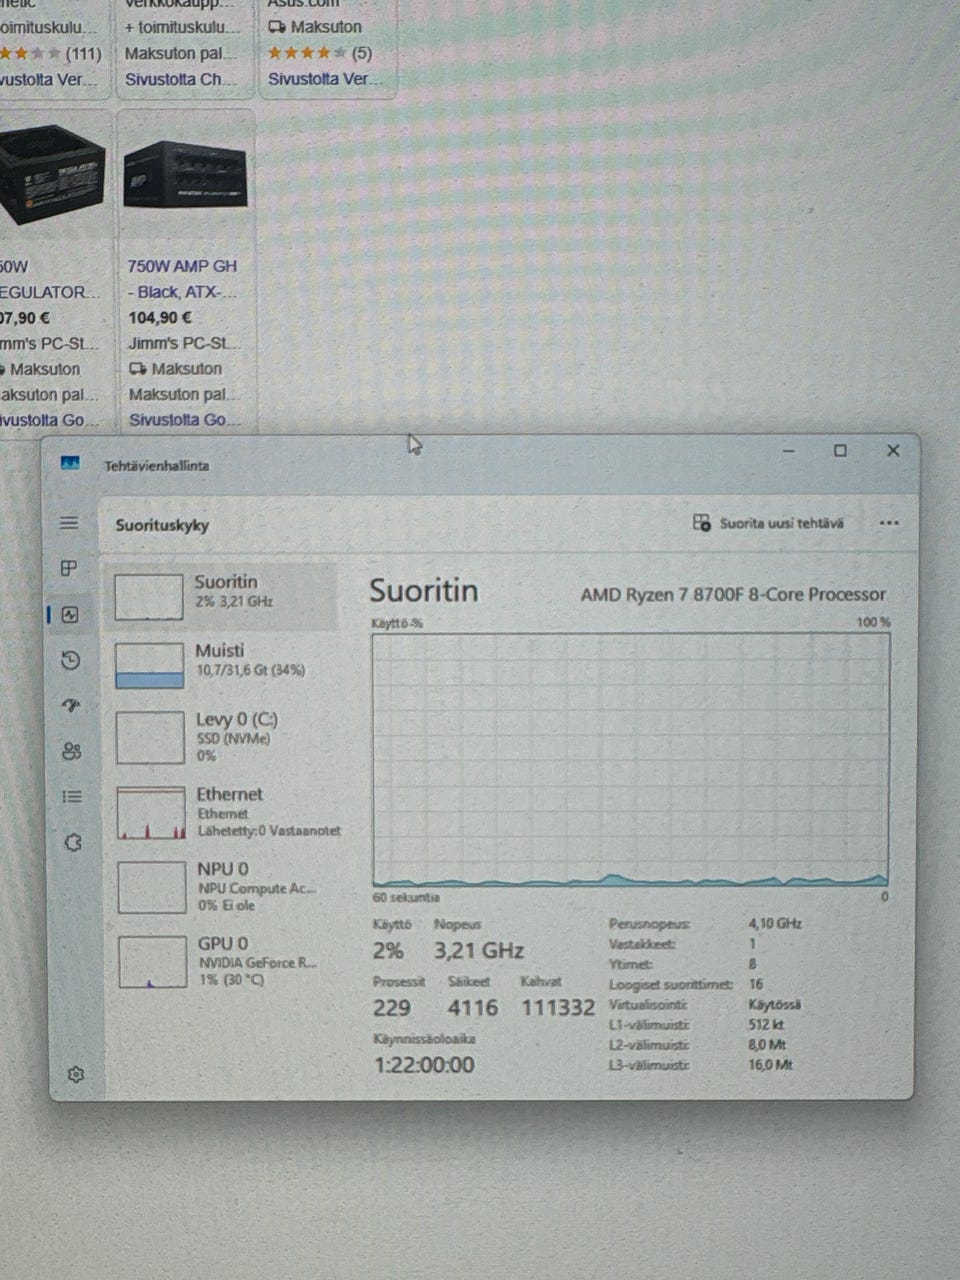Screen dimensions: 960x1280
Task: Click the Muisti usage thumbnail graph
Action: point(150,665)
